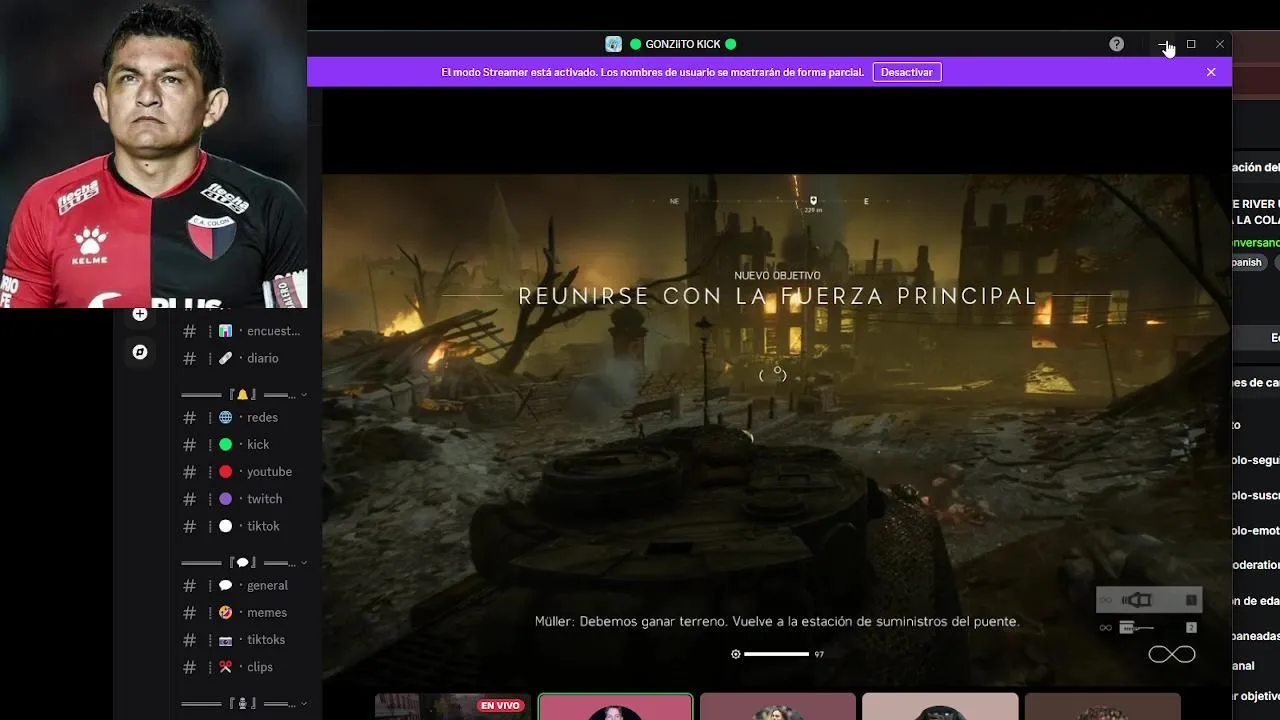Click the 'NUEVO OBJETIVO' label
The image size is (1280, 720).
[x=777, y=275]
